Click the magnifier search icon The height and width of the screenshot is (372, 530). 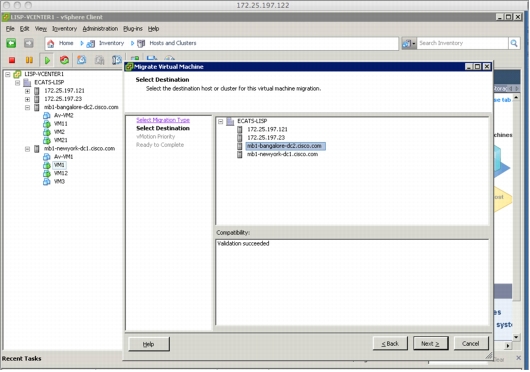coord(514,43)
